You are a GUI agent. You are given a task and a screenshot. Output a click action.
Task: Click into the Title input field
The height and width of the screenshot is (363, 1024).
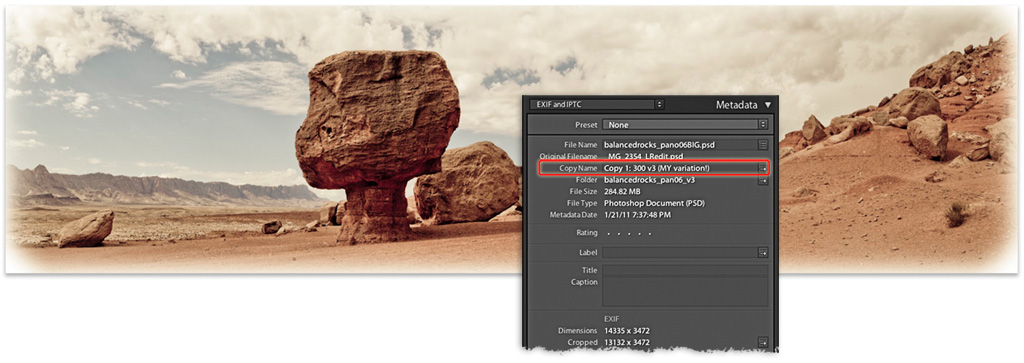(685, 270)
